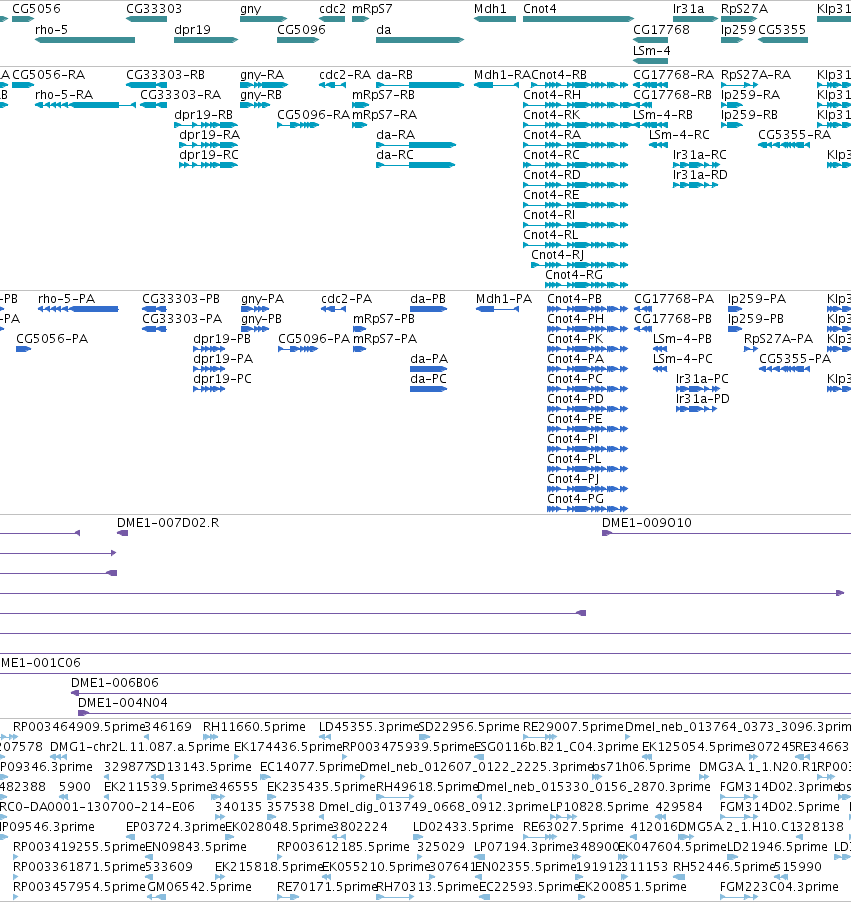Select transcript Cnot4-RH
Viewport: 851px width, 902px height.
pyautogui.click(x=552, y=94)
